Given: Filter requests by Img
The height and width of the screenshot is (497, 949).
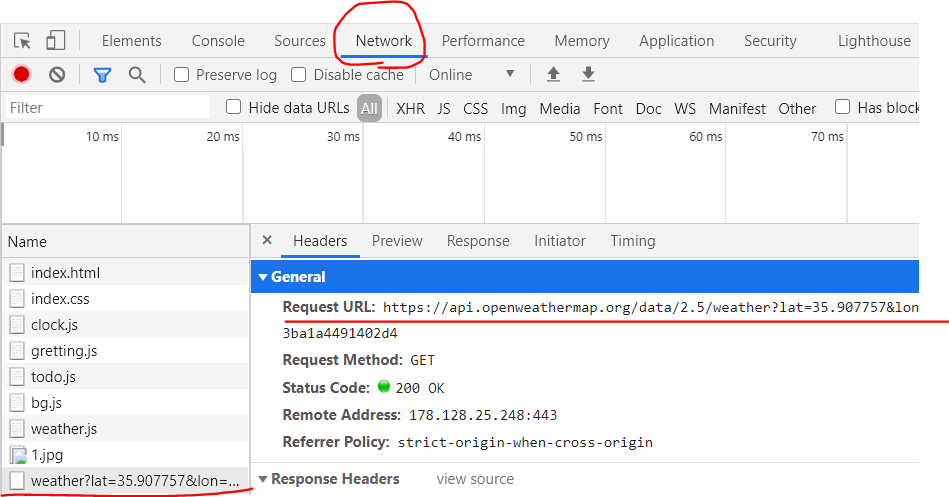Looking at the screenshot, I should click(x=513, y=109).
